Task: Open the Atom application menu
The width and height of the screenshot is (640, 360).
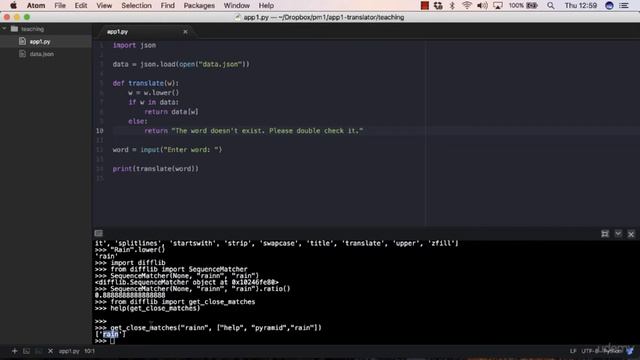Action: (x=36, y=5)
